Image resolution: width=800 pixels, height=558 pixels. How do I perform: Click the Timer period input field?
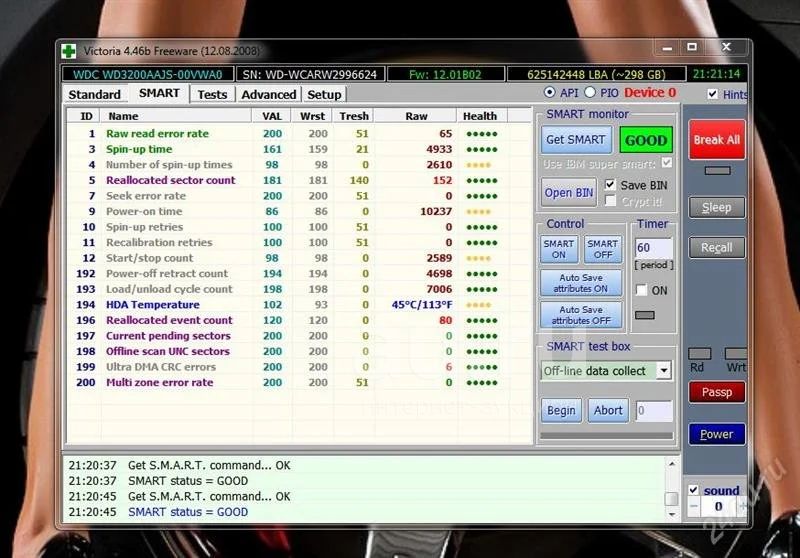coord(654,248)
